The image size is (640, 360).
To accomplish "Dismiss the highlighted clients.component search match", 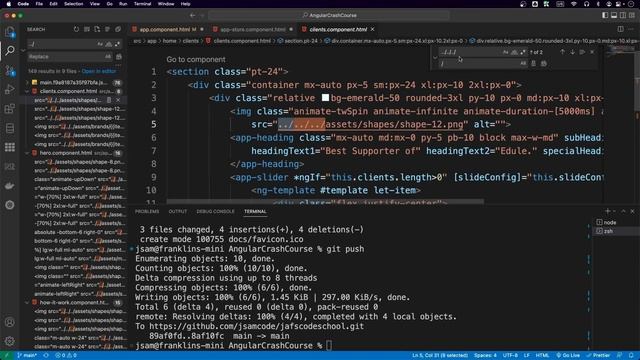I will coord(118,100).
